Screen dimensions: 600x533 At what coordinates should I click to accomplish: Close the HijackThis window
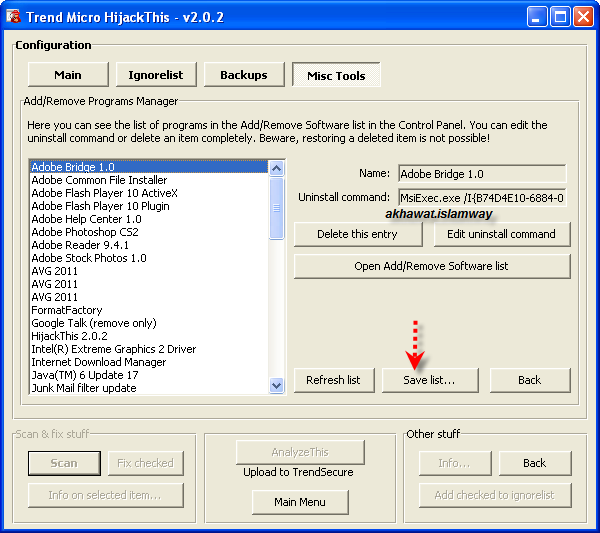tap(584, 17)
